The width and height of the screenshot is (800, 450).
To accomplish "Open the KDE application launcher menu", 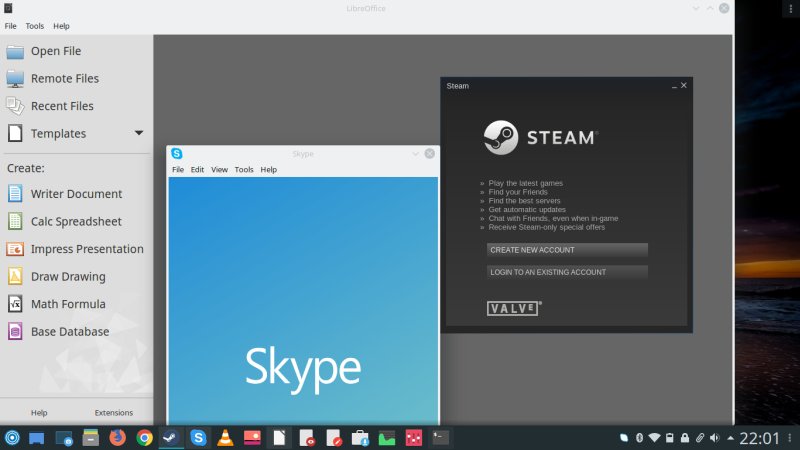I will coord(12,437).
